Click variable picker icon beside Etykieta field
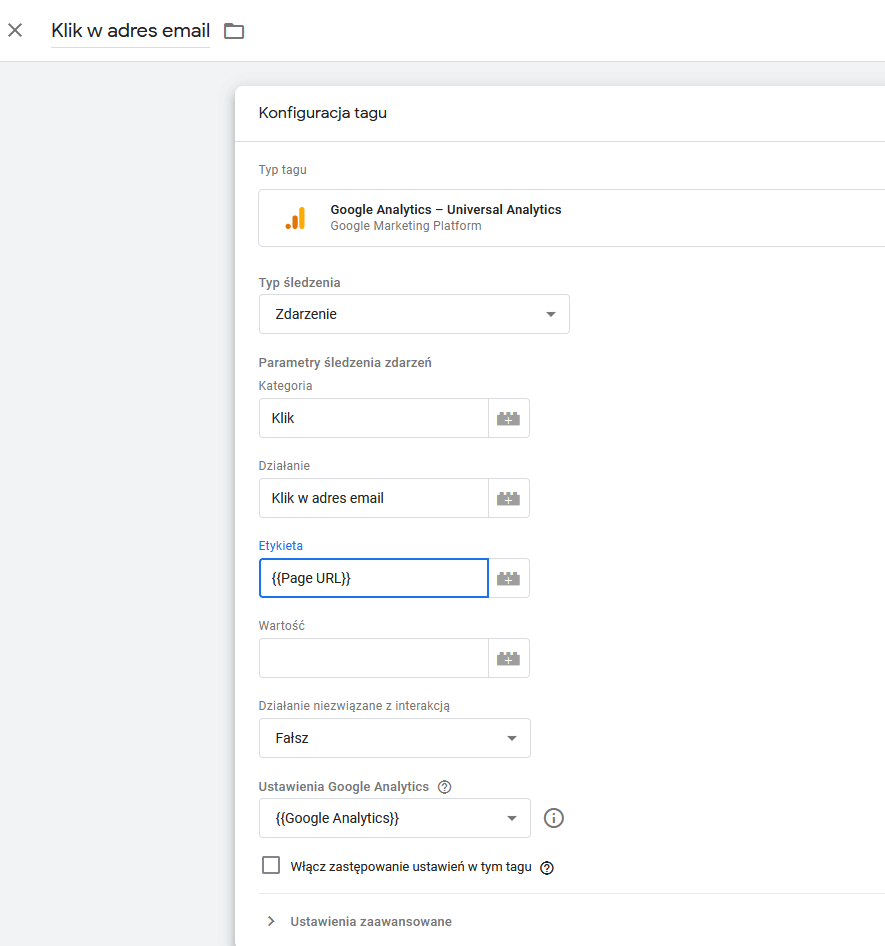 click(508, 578)
